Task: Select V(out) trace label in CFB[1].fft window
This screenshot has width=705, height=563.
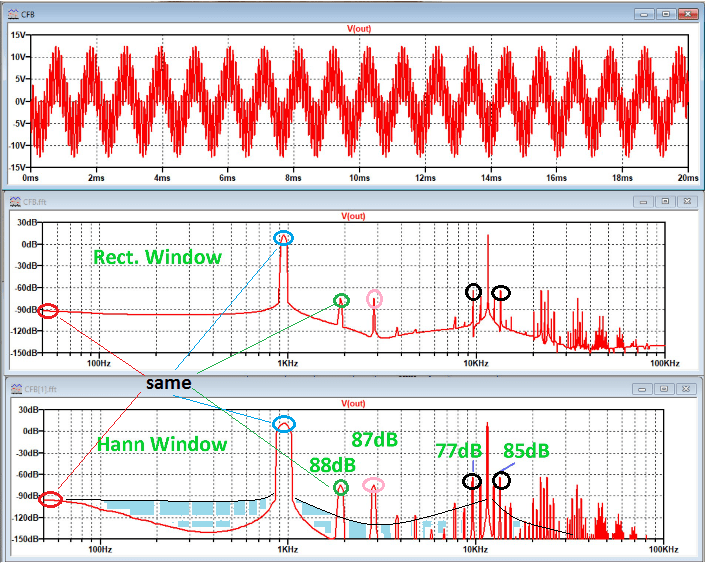Action: pos(353,403)
